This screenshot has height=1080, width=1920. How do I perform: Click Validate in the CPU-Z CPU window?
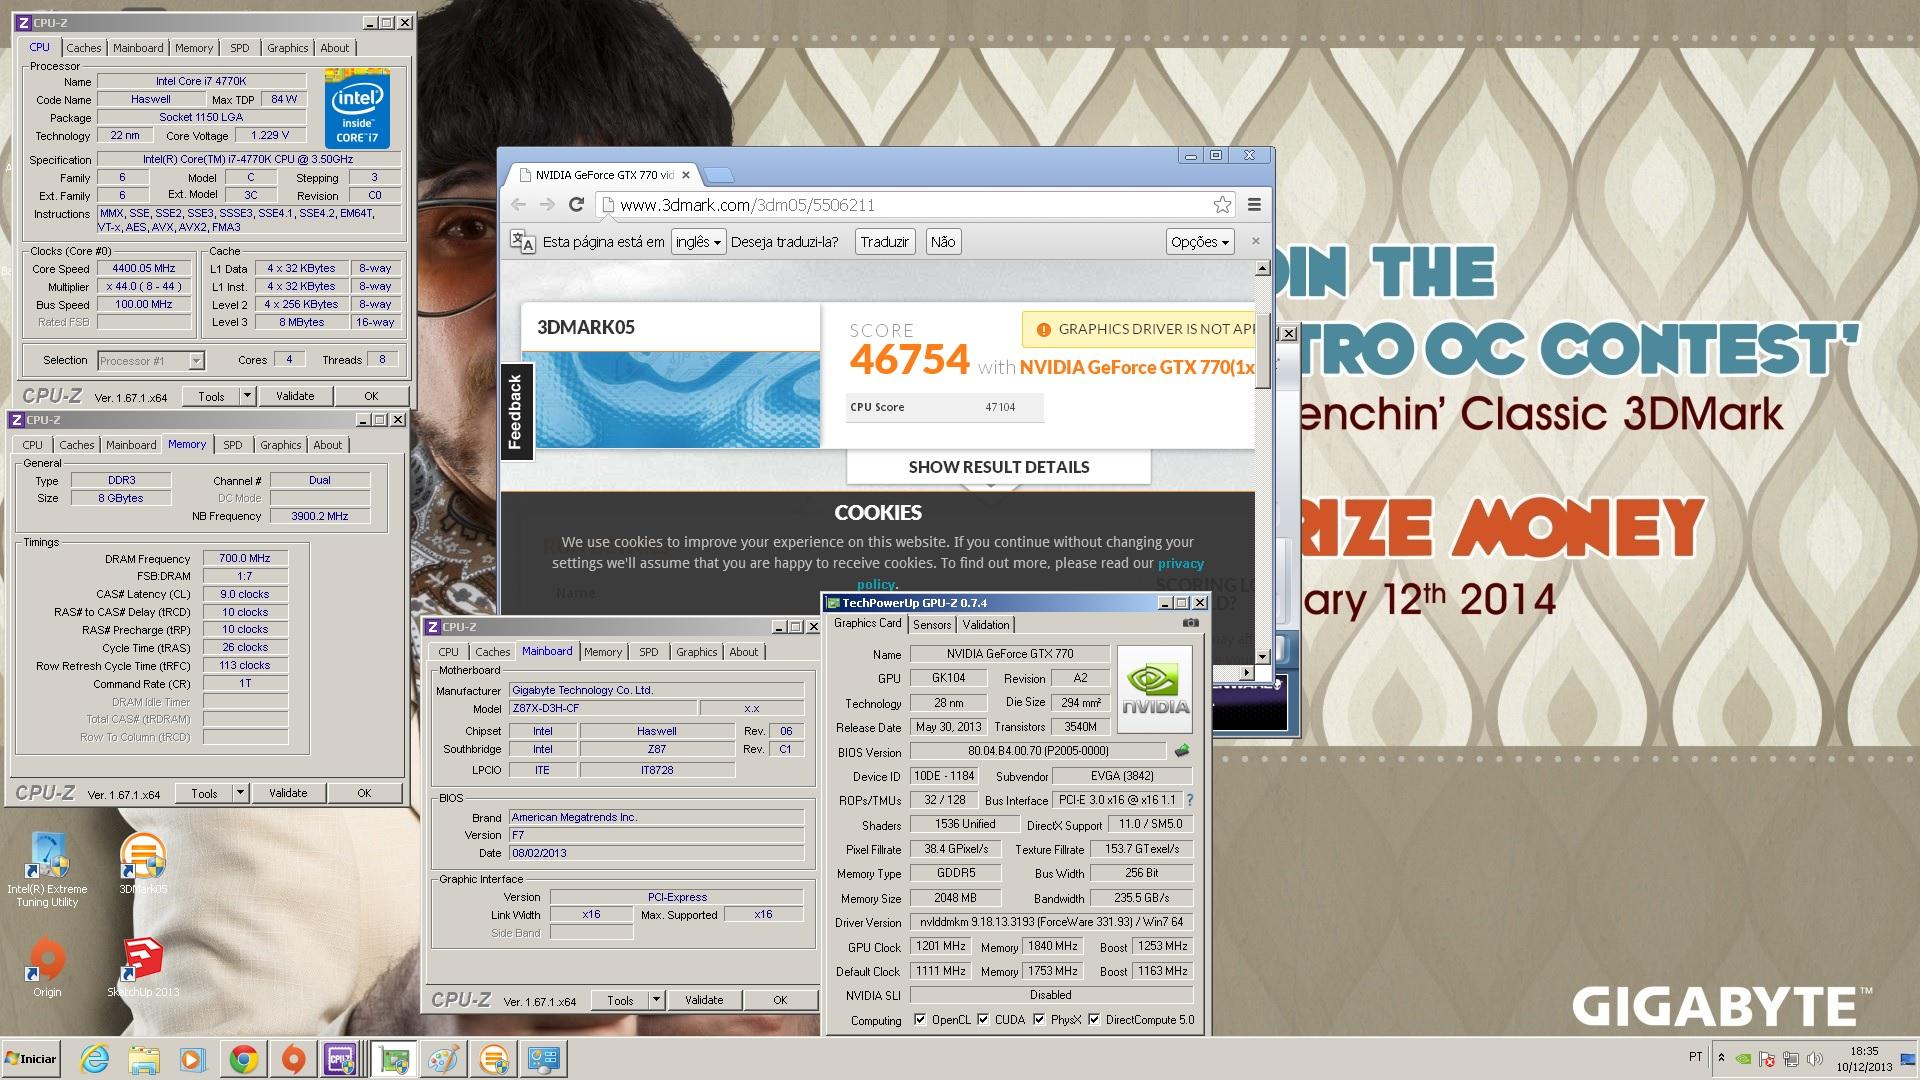[295, 396]
